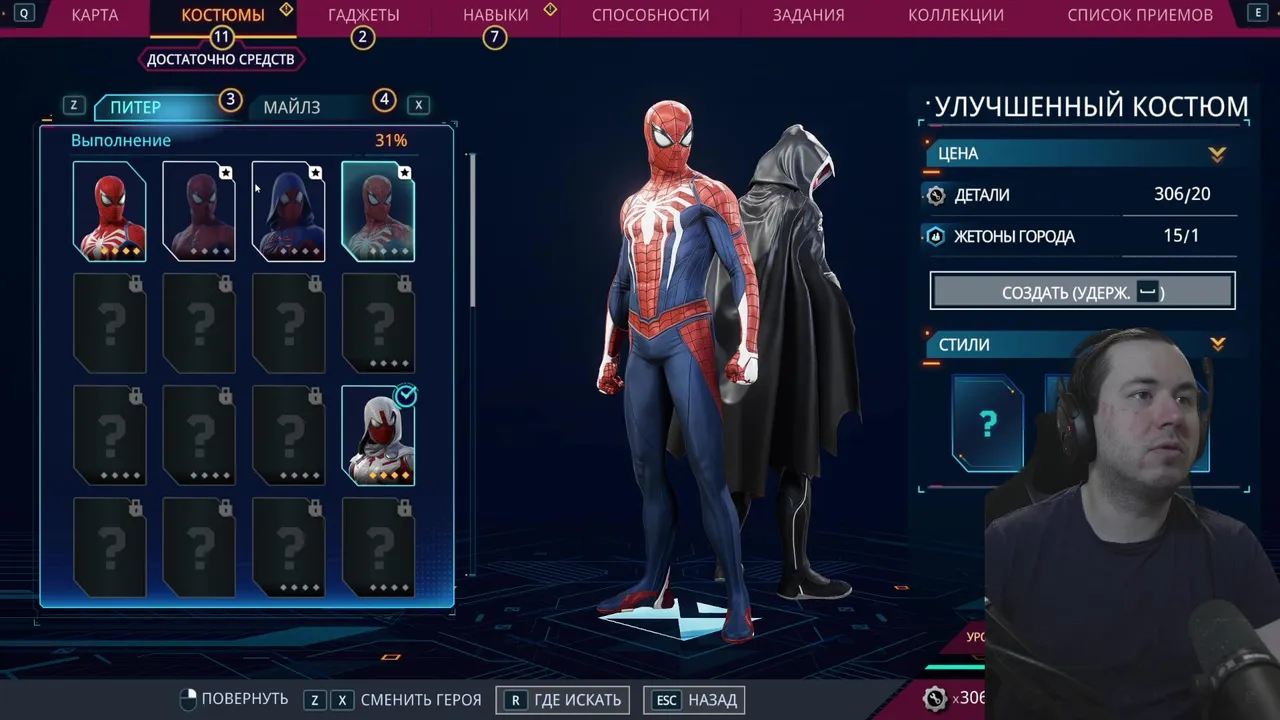Click the badge 11 under КОСТЮМЫ

click(x=221, y=37)
